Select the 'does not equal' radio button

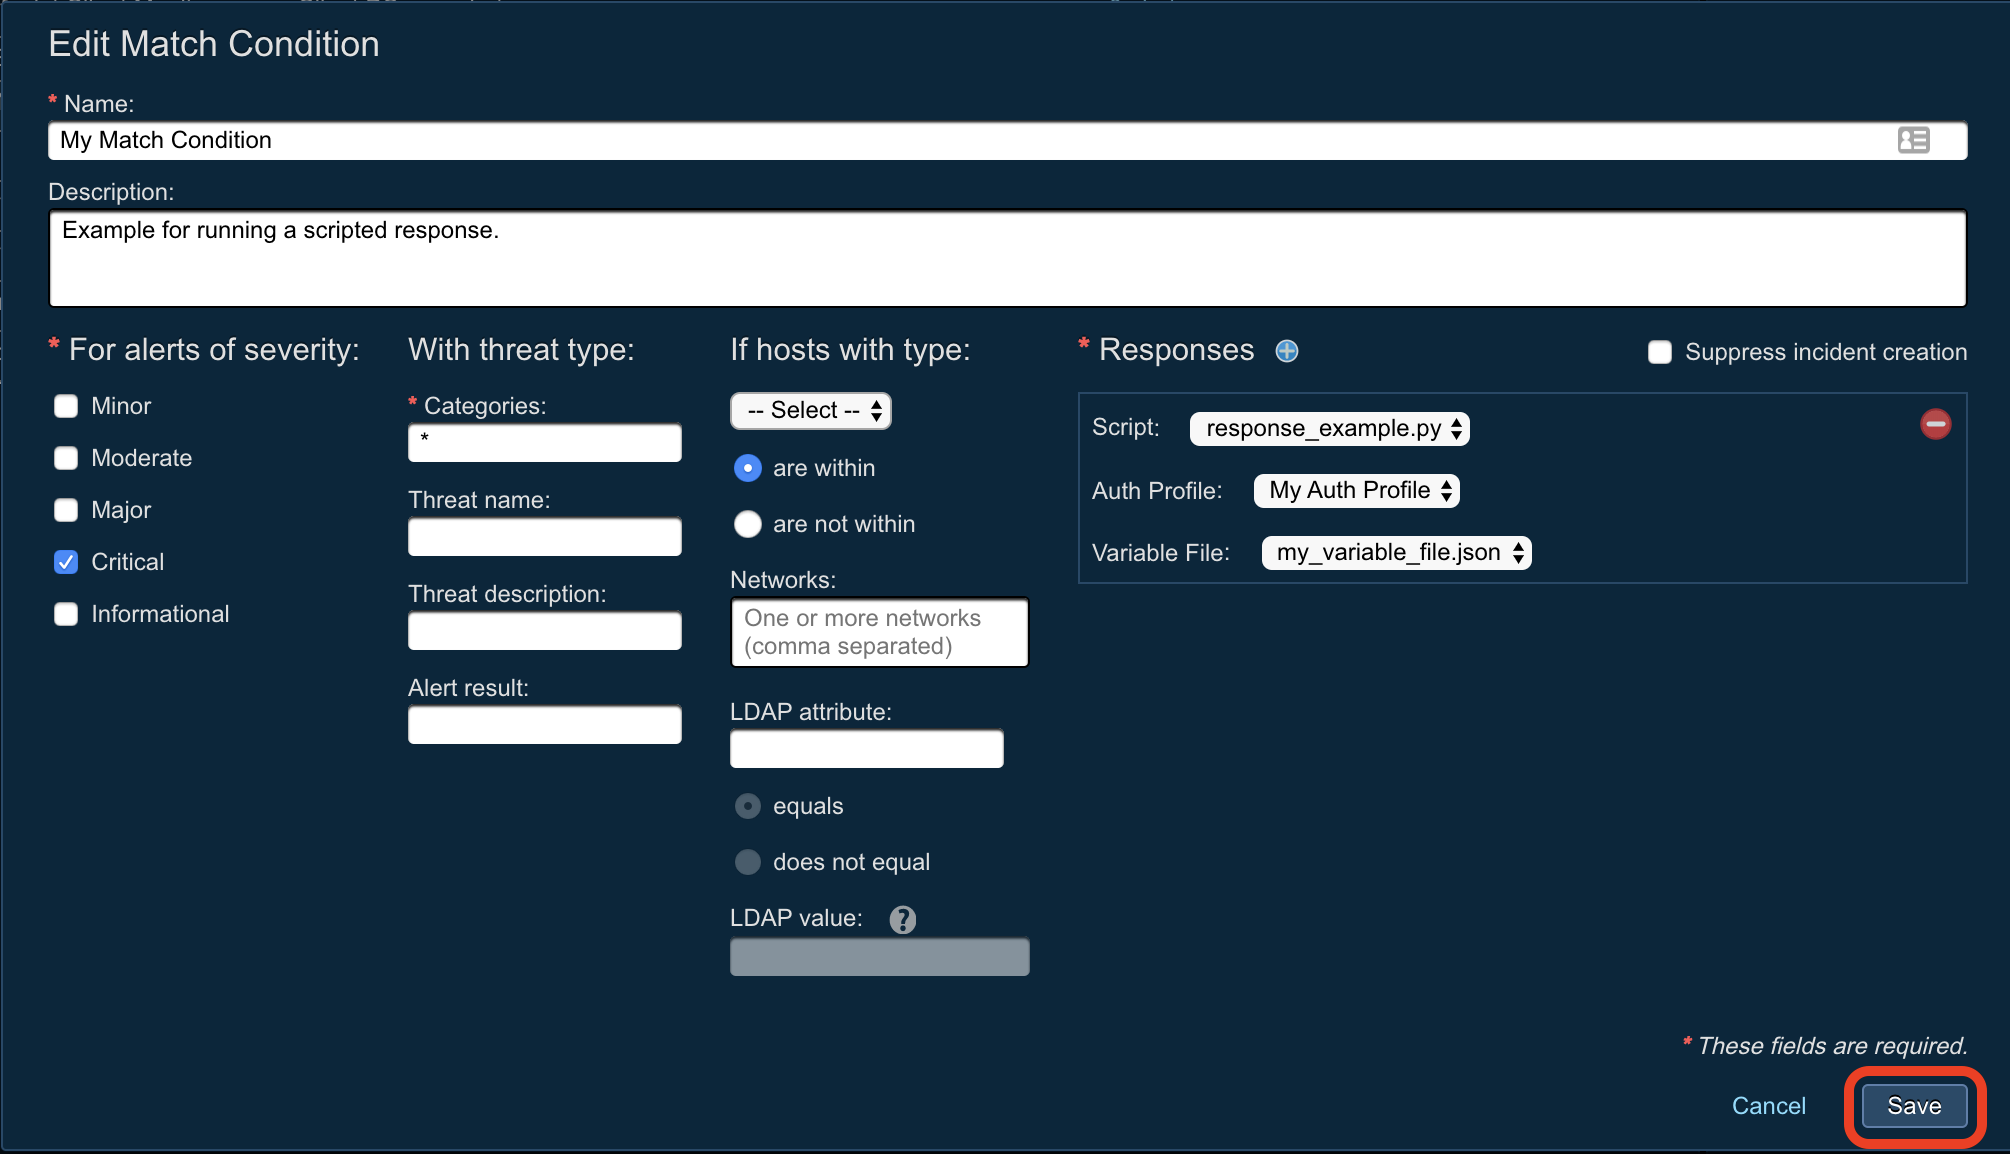(748, 862)
